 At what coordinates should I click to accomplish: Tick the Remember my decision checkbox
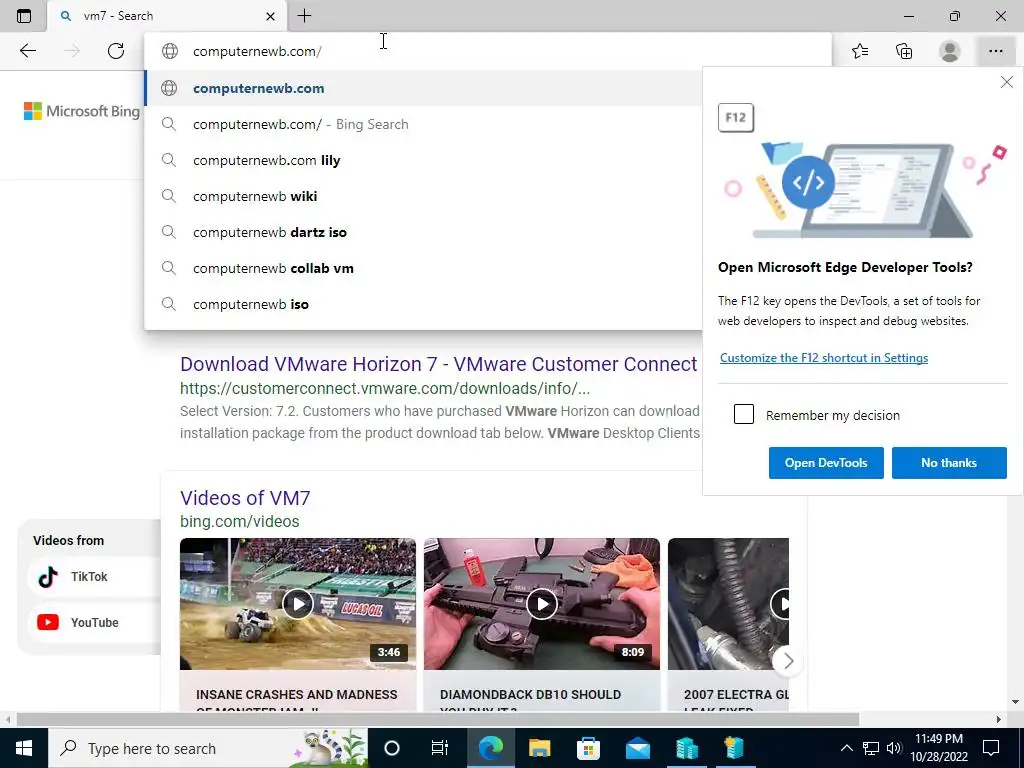(x=744, y=414)
